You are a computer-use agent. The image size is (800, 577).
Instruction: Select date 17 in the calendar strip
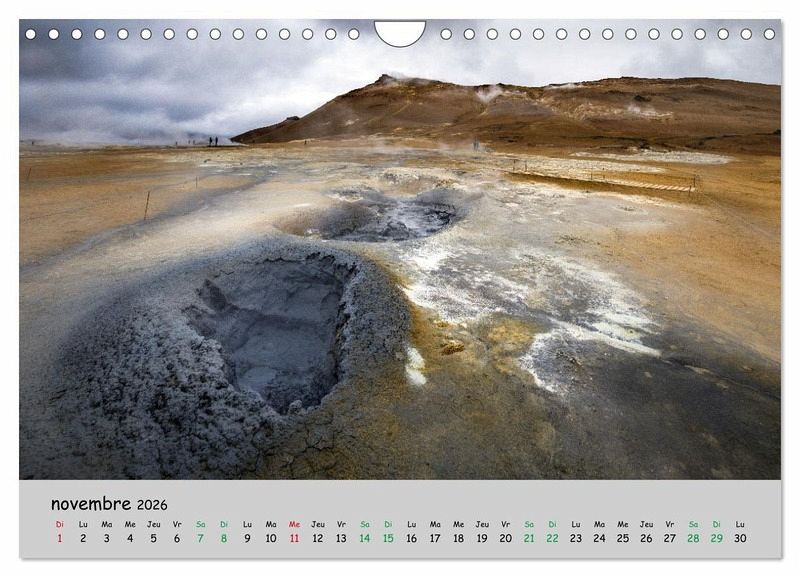coord(435,538)
